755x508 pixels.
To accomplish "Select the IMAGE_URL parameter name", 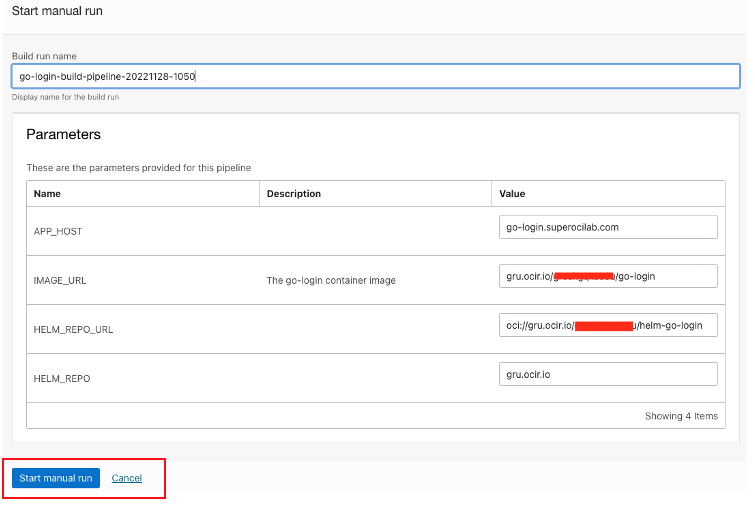I will point(60,281).
